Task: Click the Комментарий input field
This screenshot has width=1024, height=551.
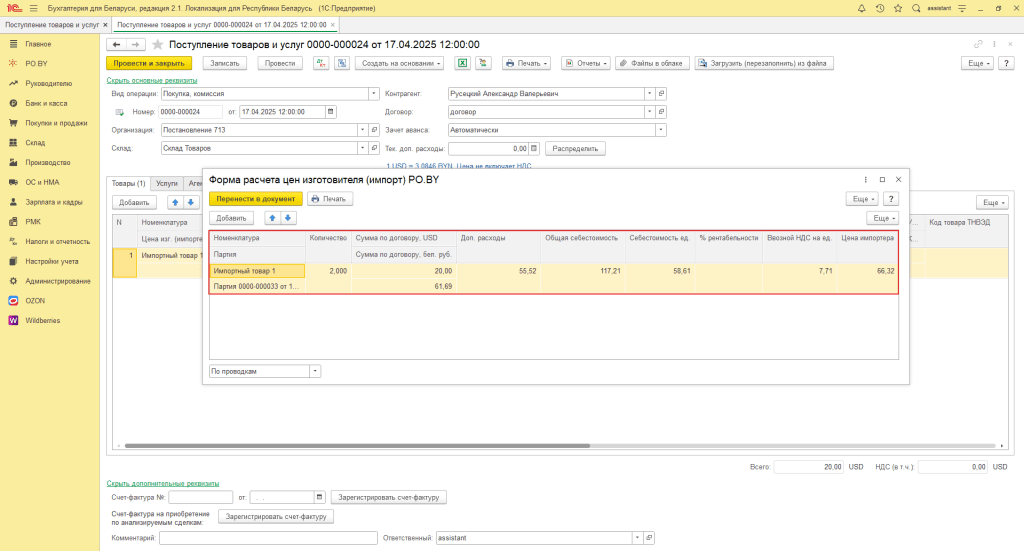Action: point(268,538)
